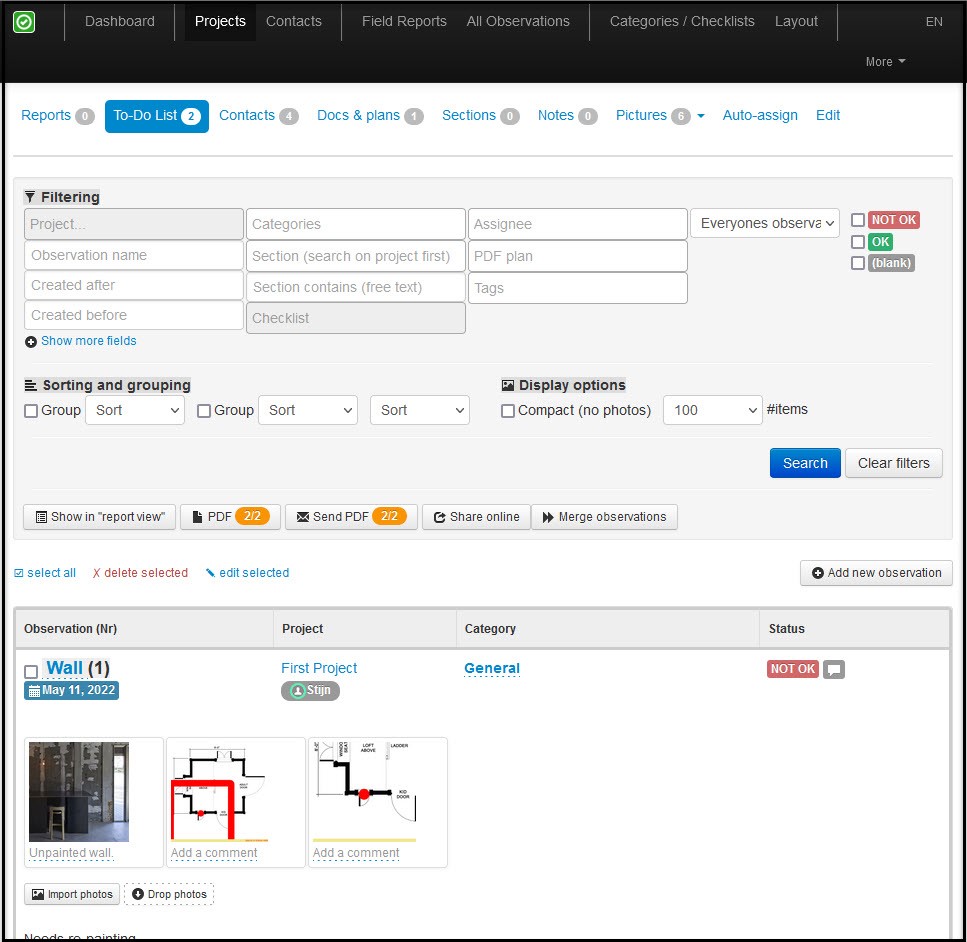Click the Send PDF envelope button

[351, 517]
